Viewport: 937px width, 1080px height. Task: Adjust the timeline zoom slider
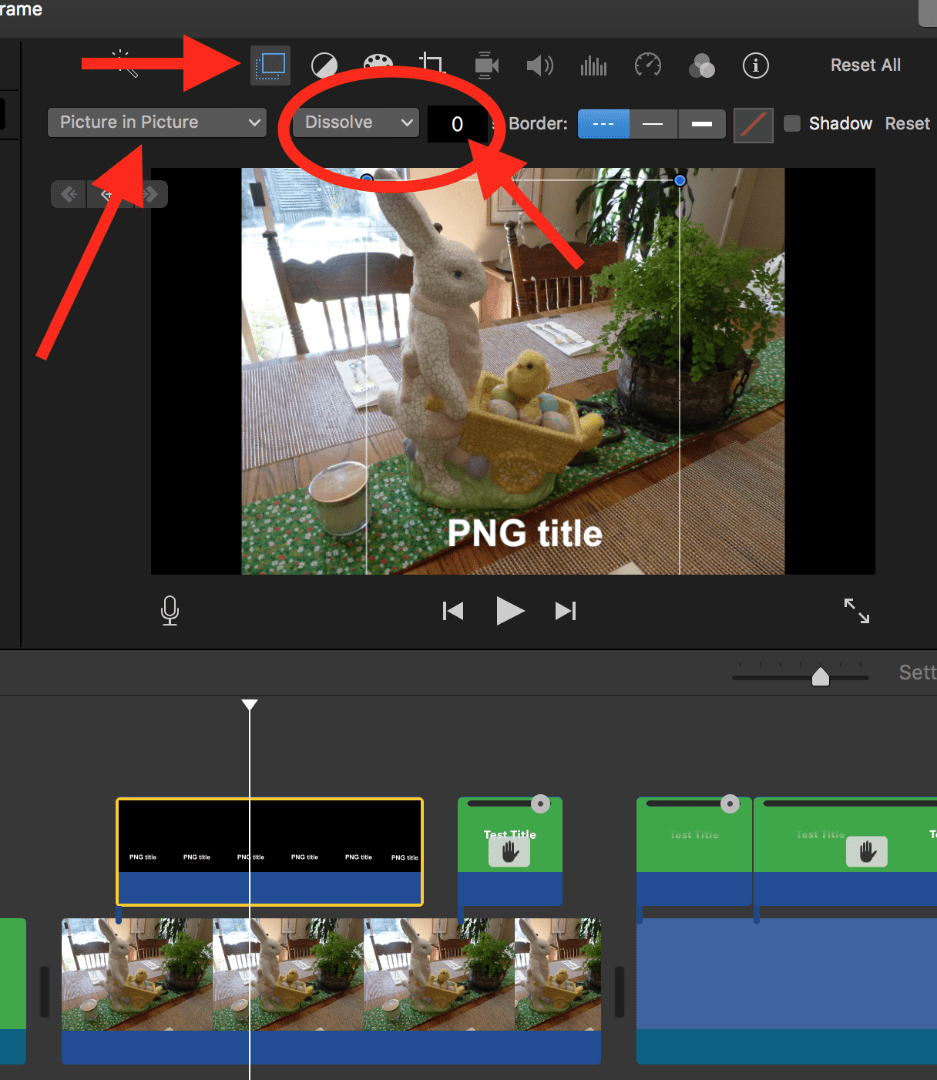[x=820, y=676]
